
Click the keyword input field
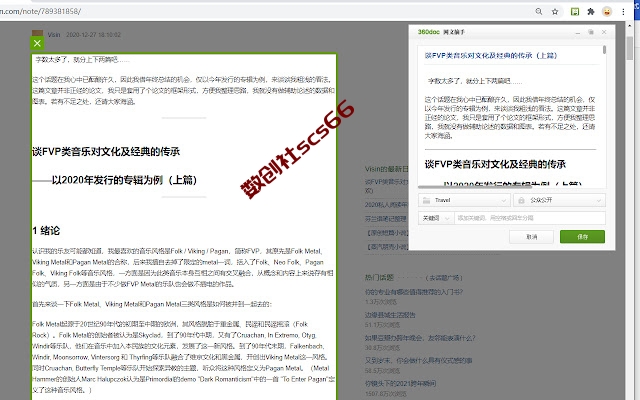pos(530,218)
